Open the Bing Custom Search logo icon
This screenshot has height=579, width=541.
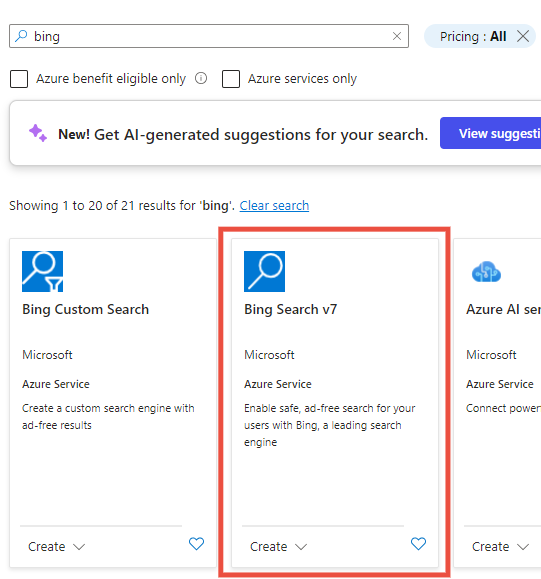pos(42,271)
